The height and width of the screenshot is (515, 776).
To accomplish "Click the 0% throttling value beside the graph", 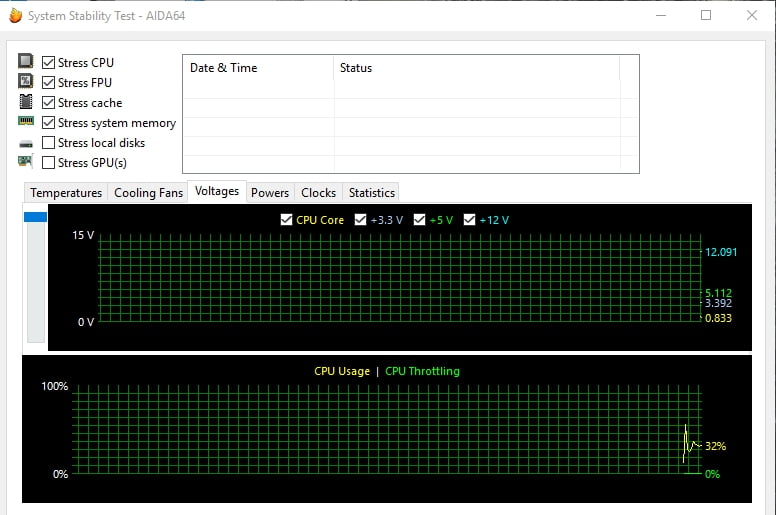I will point(712,474).
